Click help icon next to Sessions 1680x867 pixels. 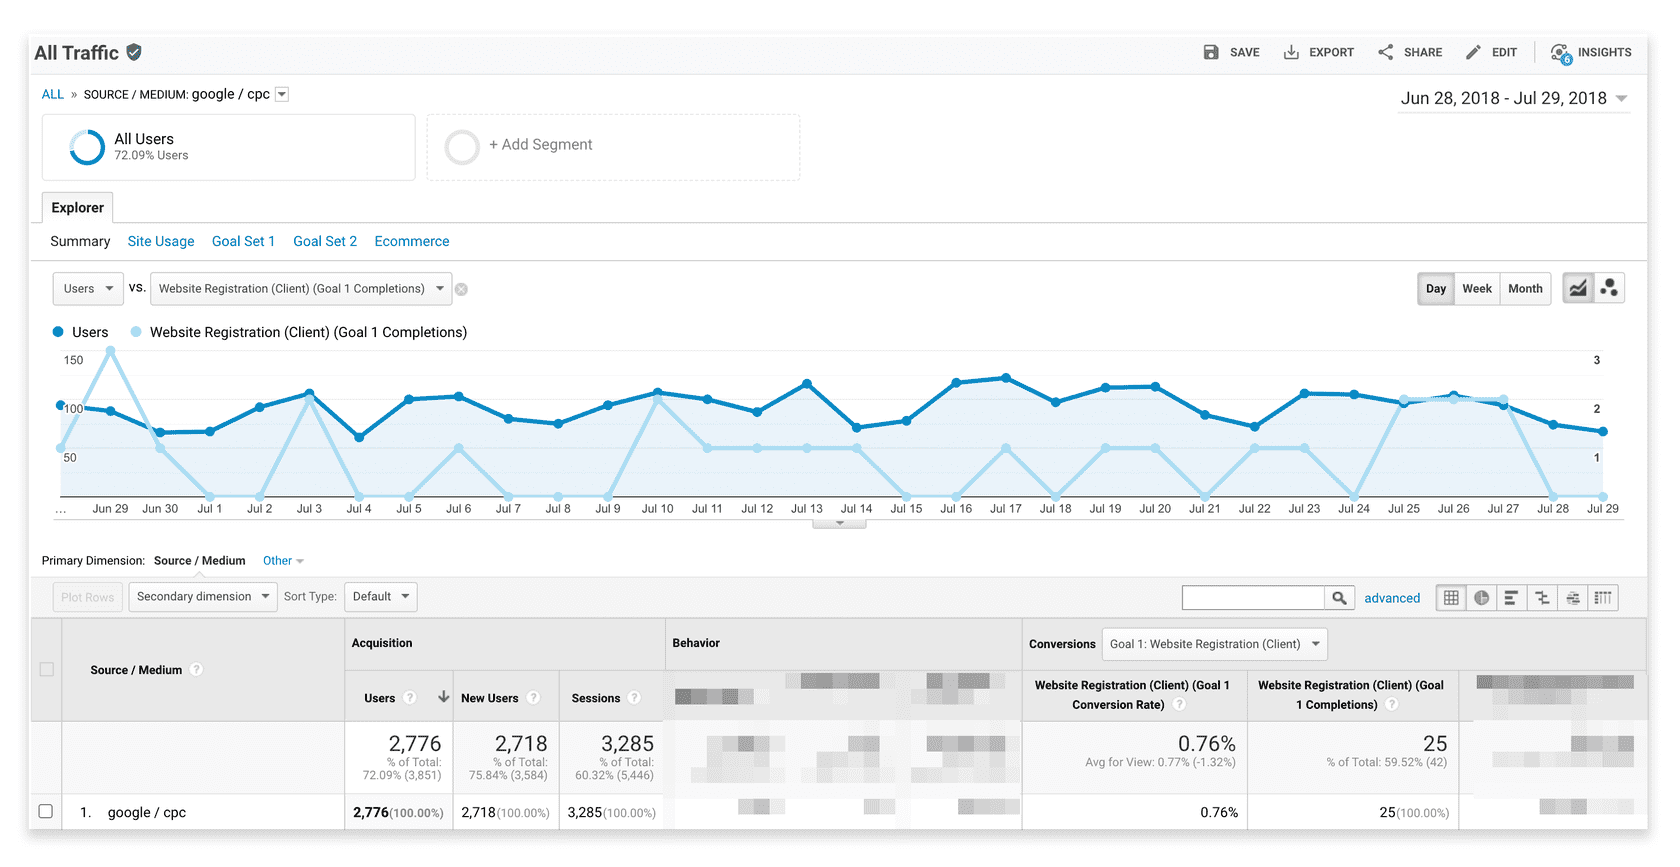coord(635,698)
